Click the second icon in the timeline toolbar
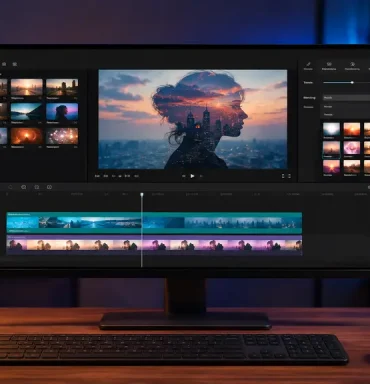Image resolution: width=370 pixels, height=384 pixels. (24, 187)
